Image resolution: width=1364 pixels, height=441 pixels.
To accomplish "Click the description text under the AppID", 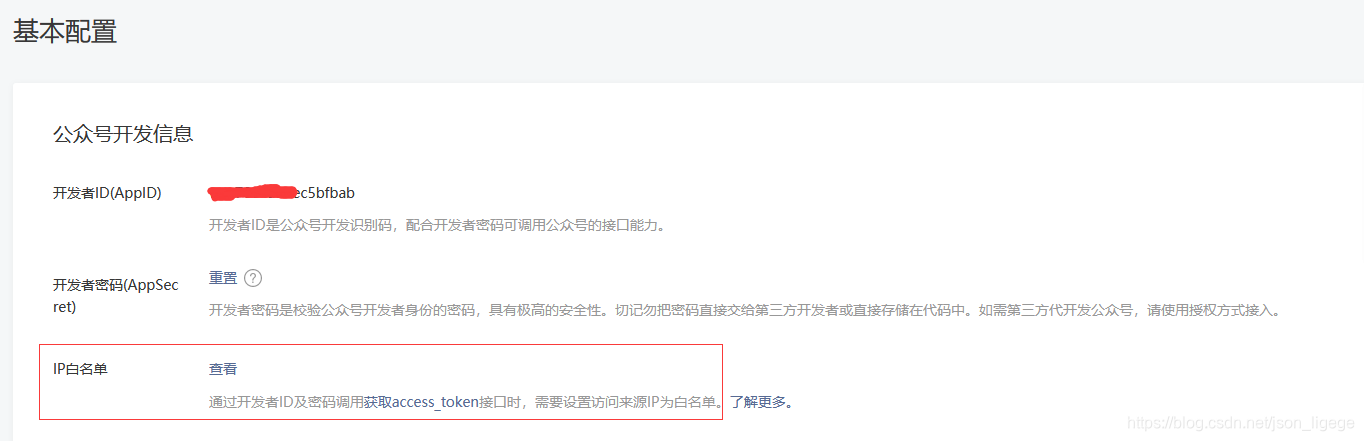I will [x=437, y=225].
